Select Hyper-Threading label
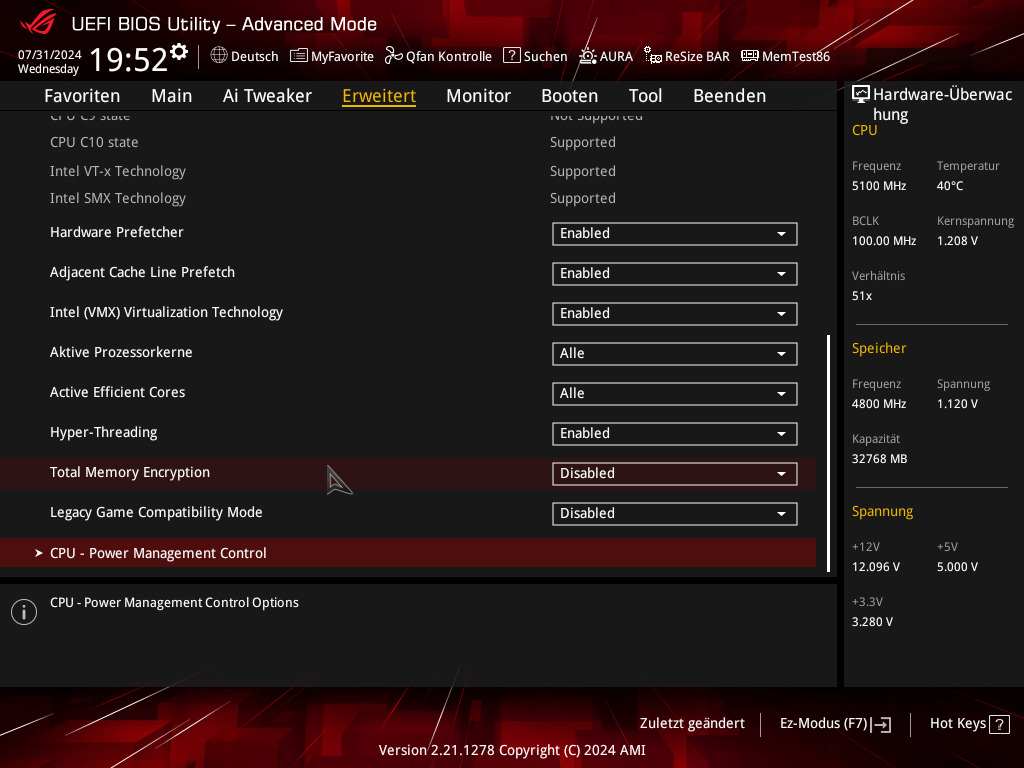The height and width of the screenshot is (768, 1024). click(x=104, y=432)
